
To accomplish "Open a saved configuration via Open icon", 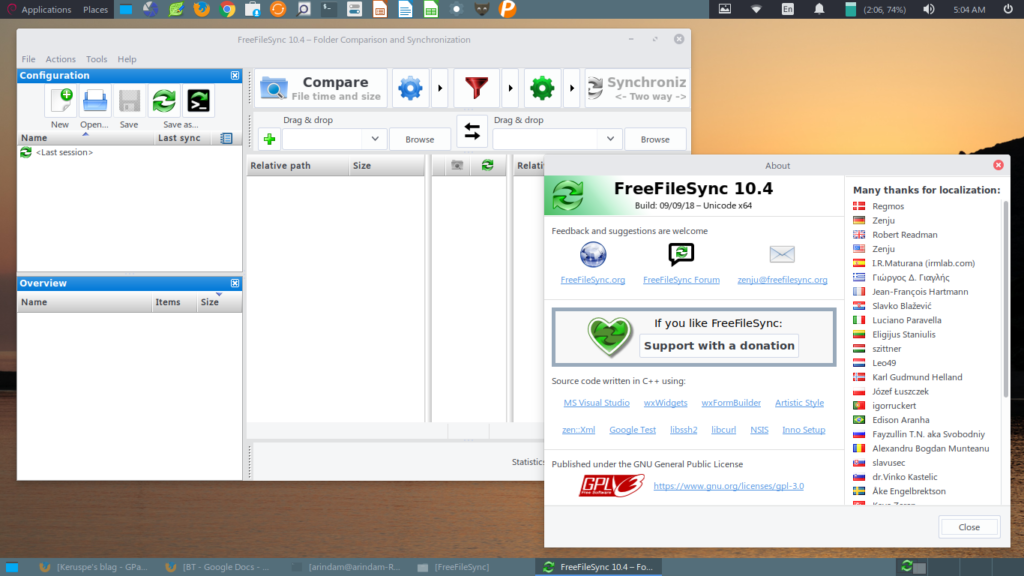I will pyautogui.click(x=94, y=100).
